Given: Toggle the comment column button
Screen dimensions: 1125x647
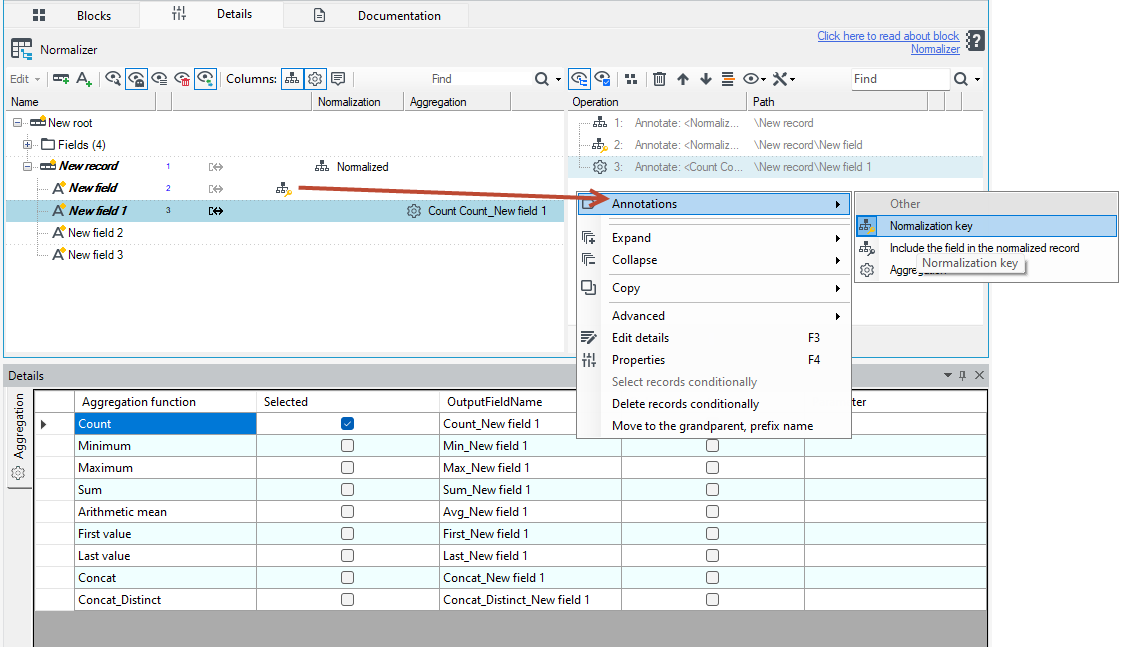Looking at the screenshot, I should coord(338,79).
